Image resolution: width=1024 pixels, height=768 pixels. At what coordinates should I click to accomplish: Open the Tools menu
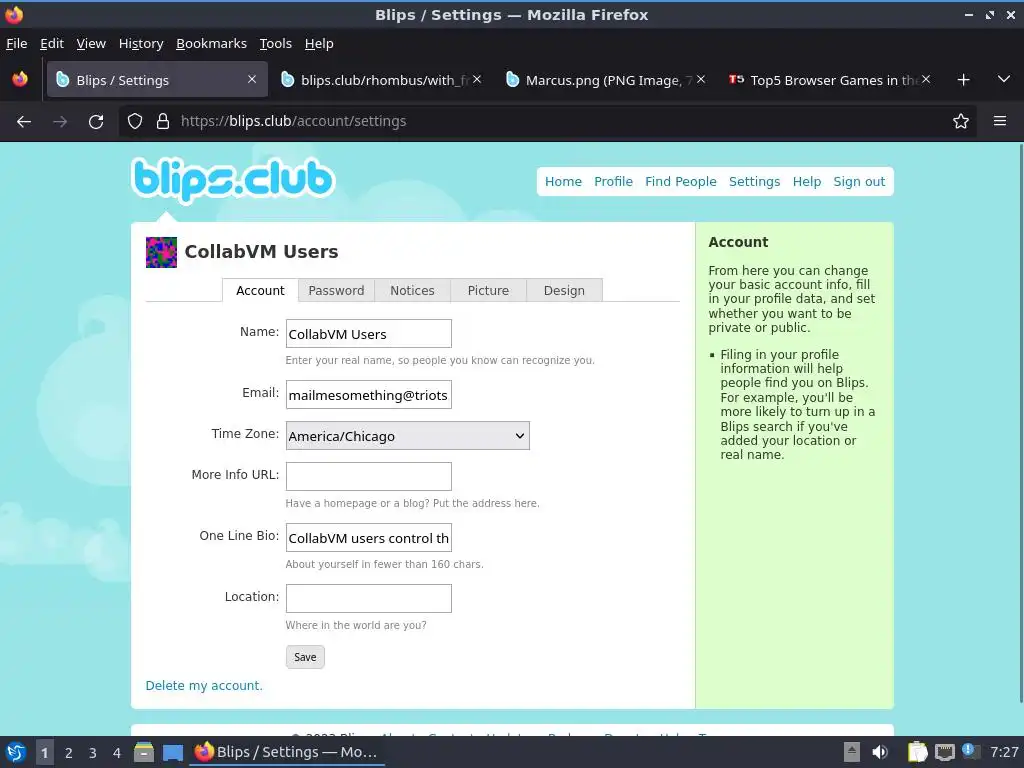click(276, 44)
